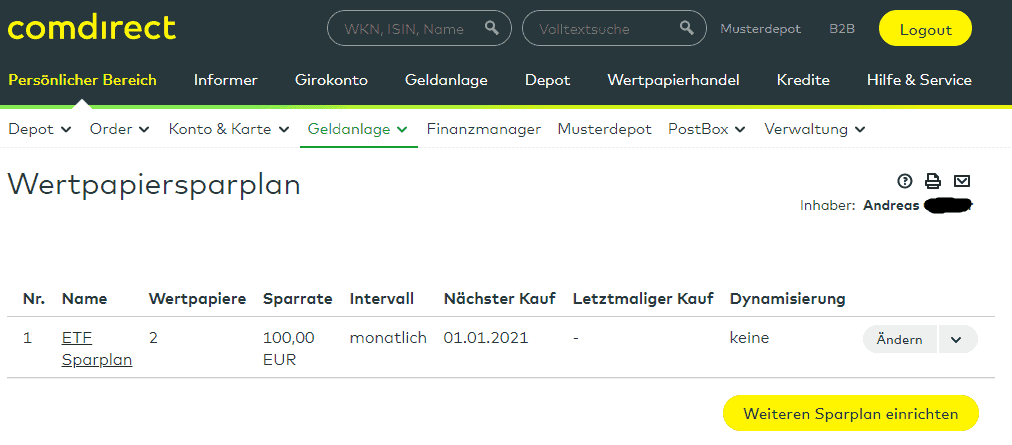Expand the arrow next to Ändern
1012x445 pixels.
pyautogui.click(x=958, y=340)
